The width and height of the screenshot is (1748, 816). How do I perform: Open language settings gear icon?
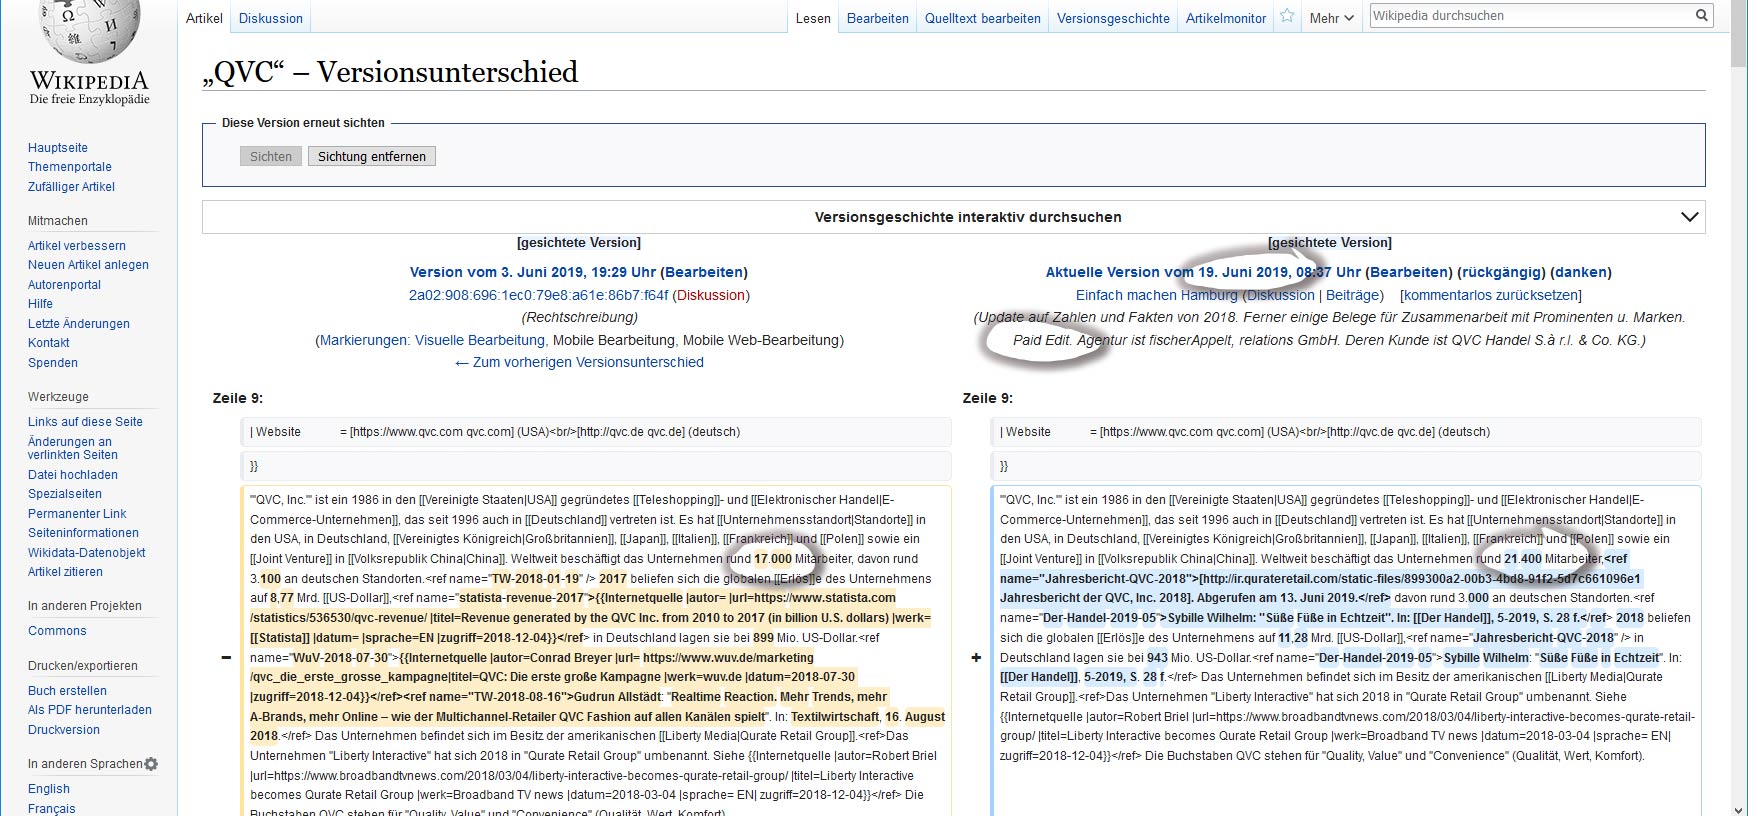coord(151,764)
